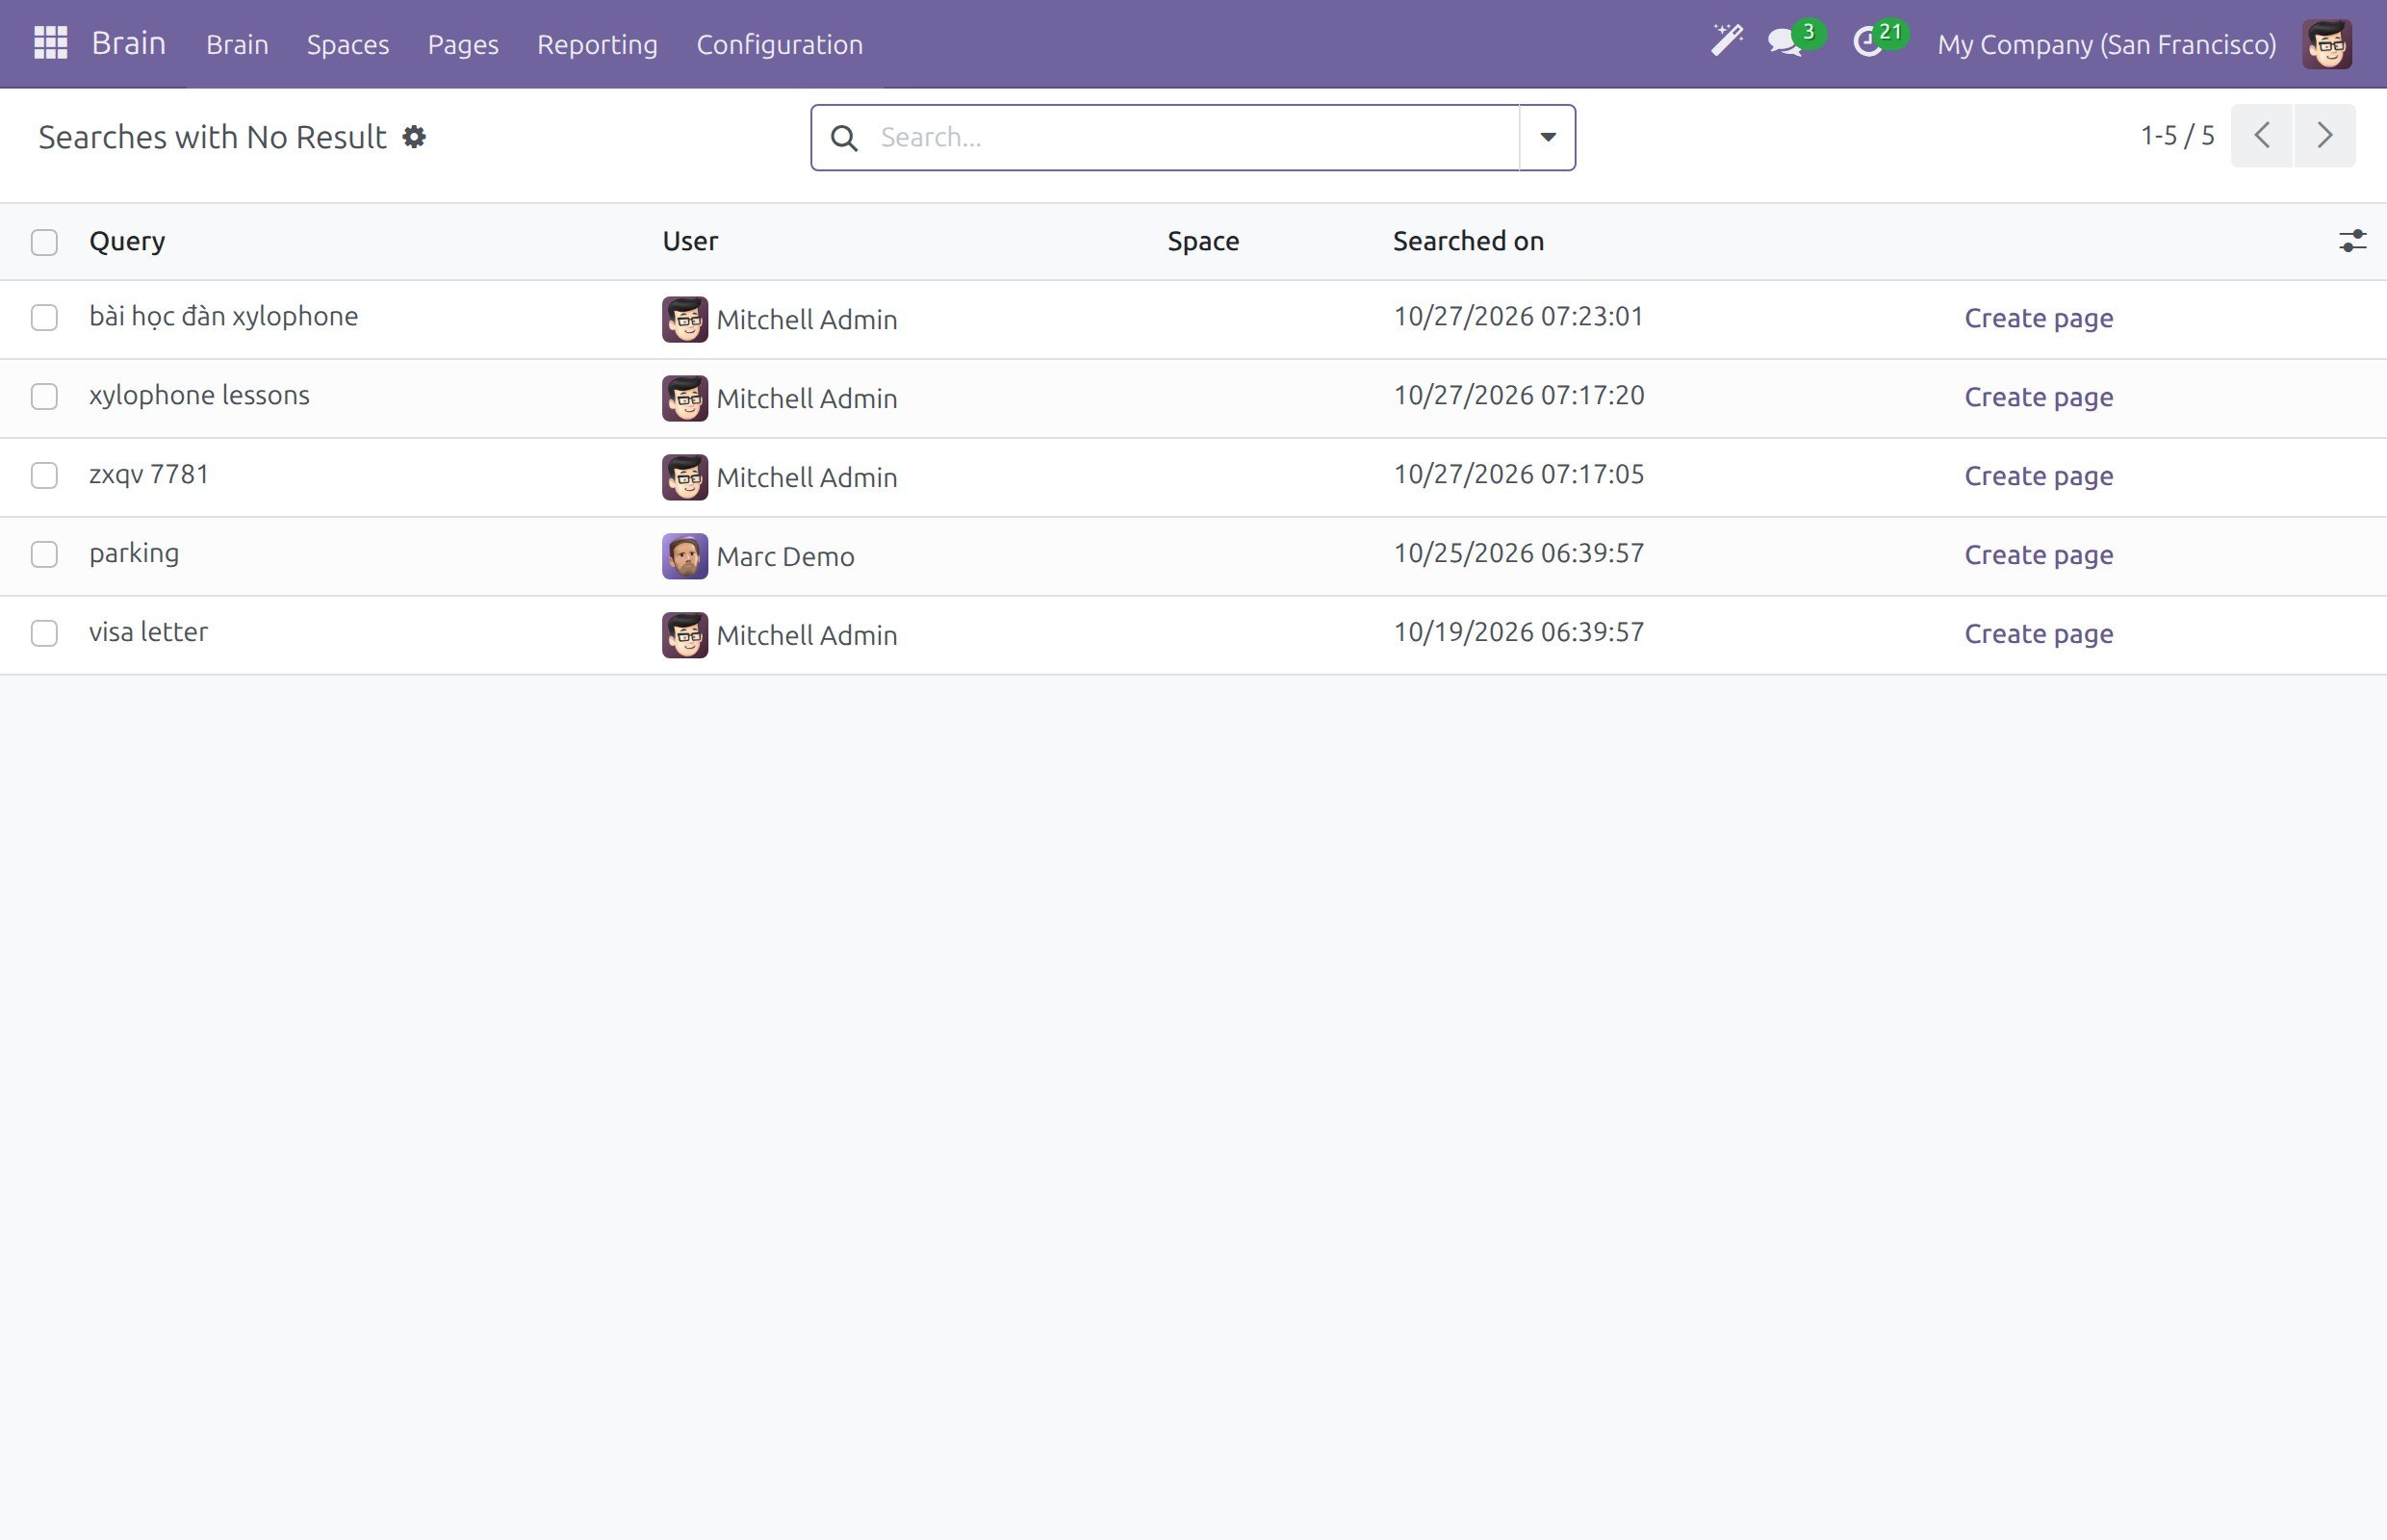Click the gear icon beside the page title

414,137
